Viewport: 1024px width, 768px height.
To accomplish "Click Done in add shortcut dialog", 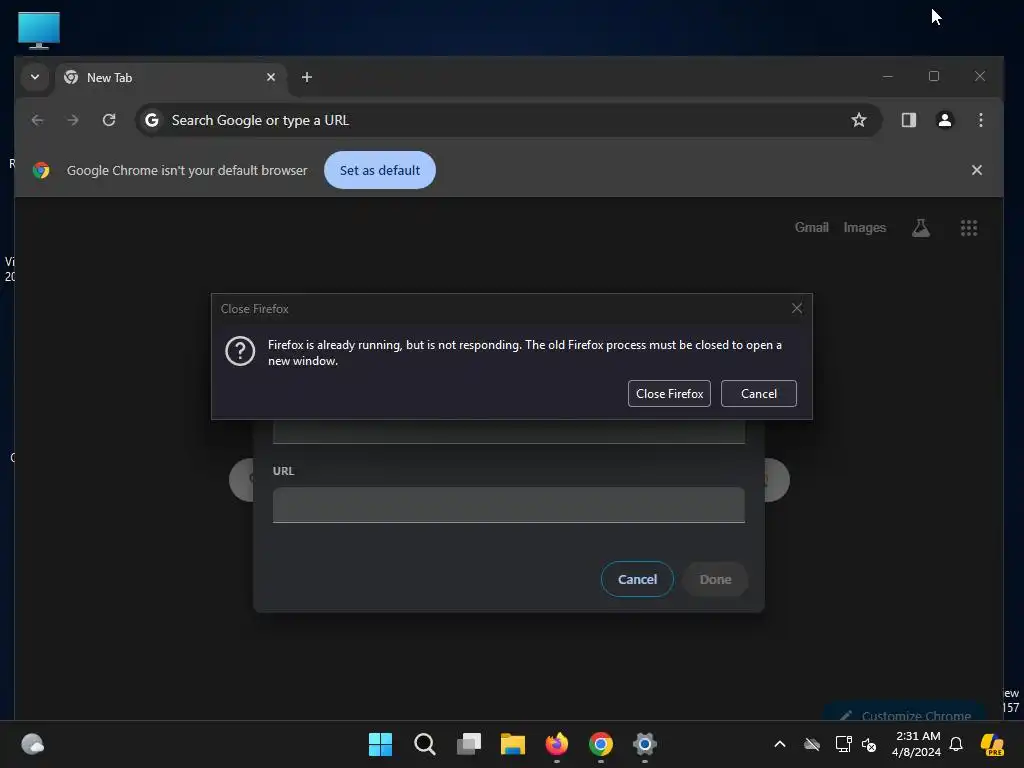I will (x=715, y=579).
